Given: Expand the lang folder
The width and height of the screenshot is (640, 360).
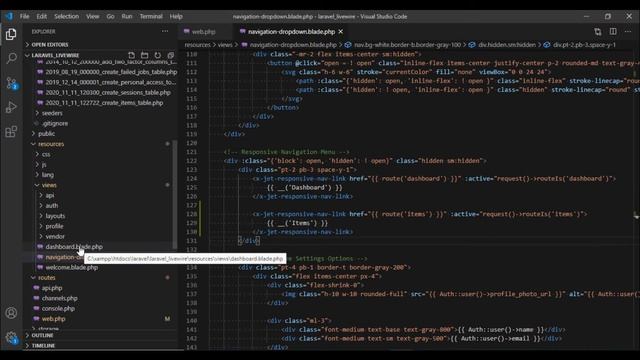Looking at the screenshot, I should coord(47,175).
